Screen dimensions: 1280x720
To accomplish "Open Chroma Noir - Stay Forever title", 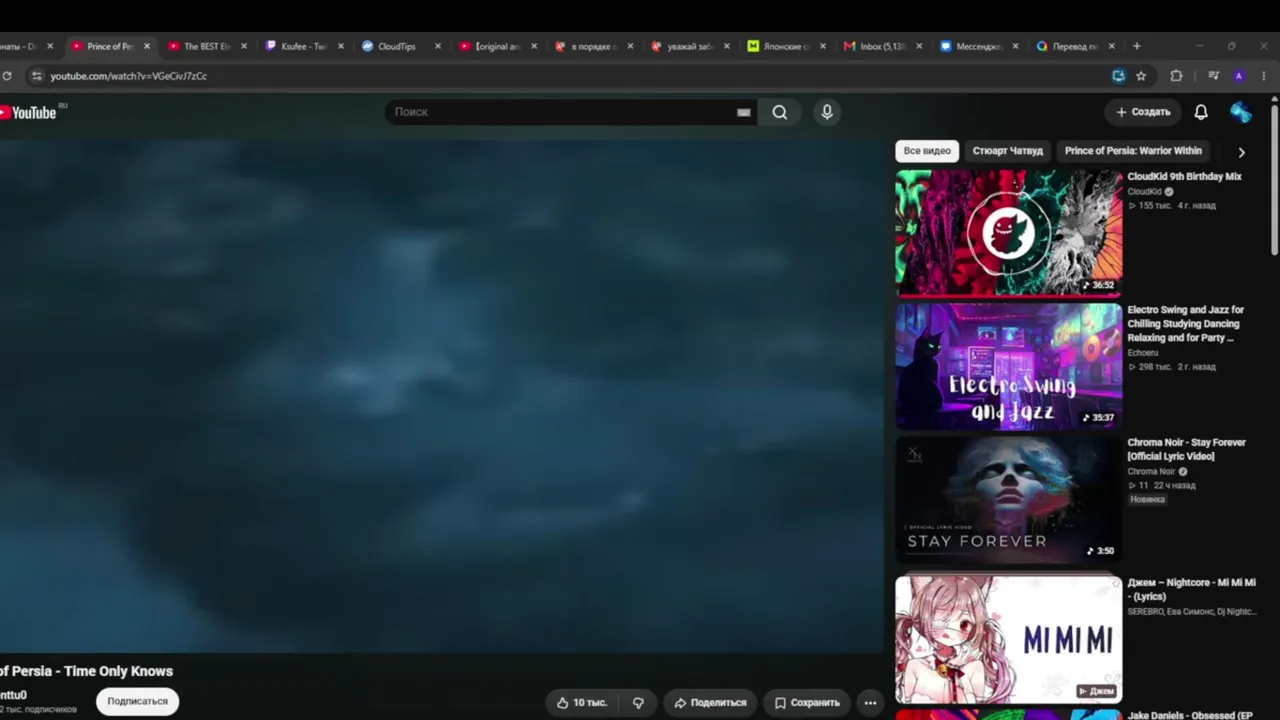I will 1187,449.
